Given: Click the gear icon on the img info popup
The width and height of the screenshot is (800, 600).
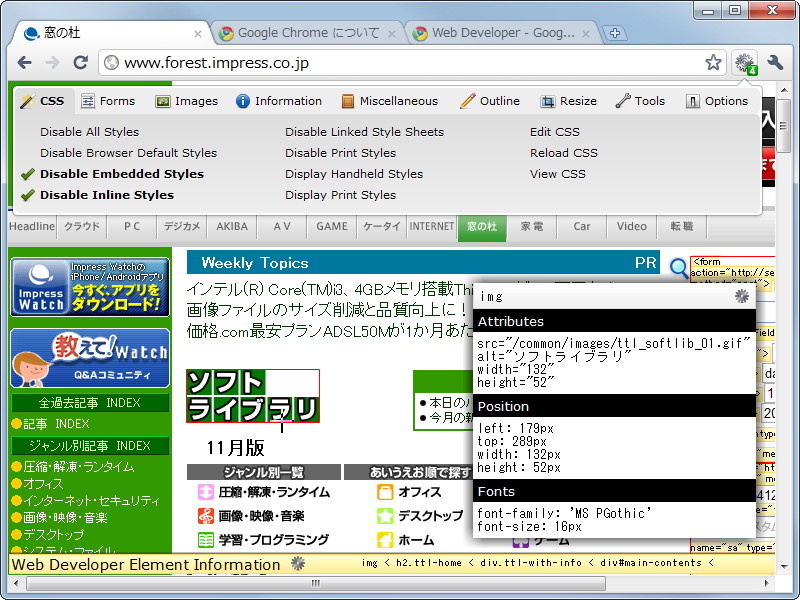Looking at the screenshot, I should (742, 297).
